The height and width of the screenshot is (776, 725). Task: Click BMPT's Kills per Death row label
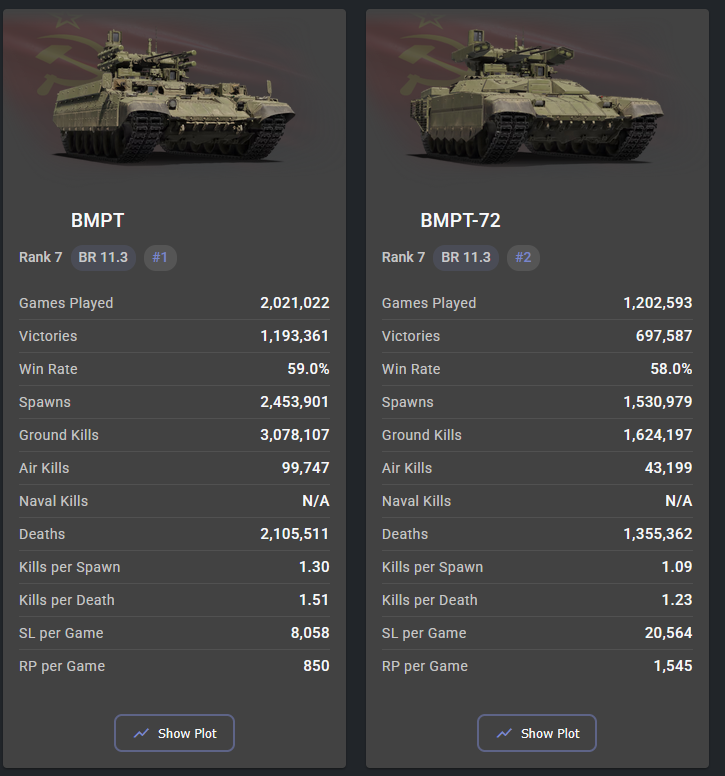67,600
